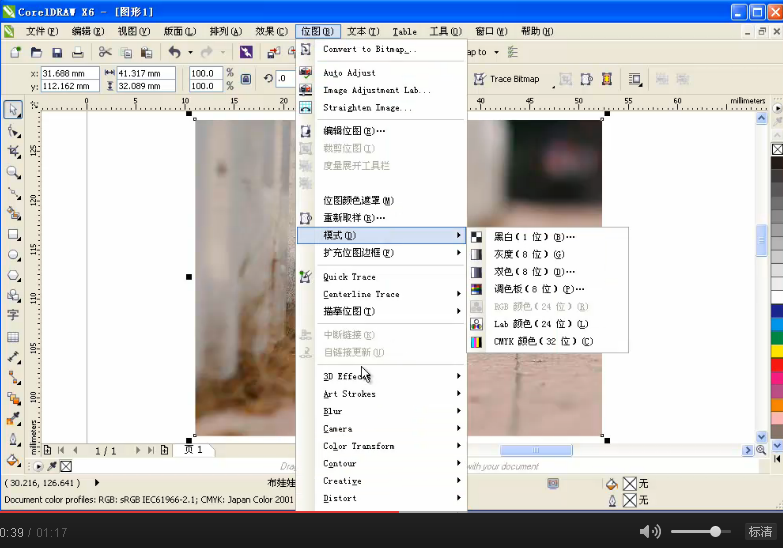Expand the Centerline Trace submenu
The image size is (783, 548).
(382, 294)
